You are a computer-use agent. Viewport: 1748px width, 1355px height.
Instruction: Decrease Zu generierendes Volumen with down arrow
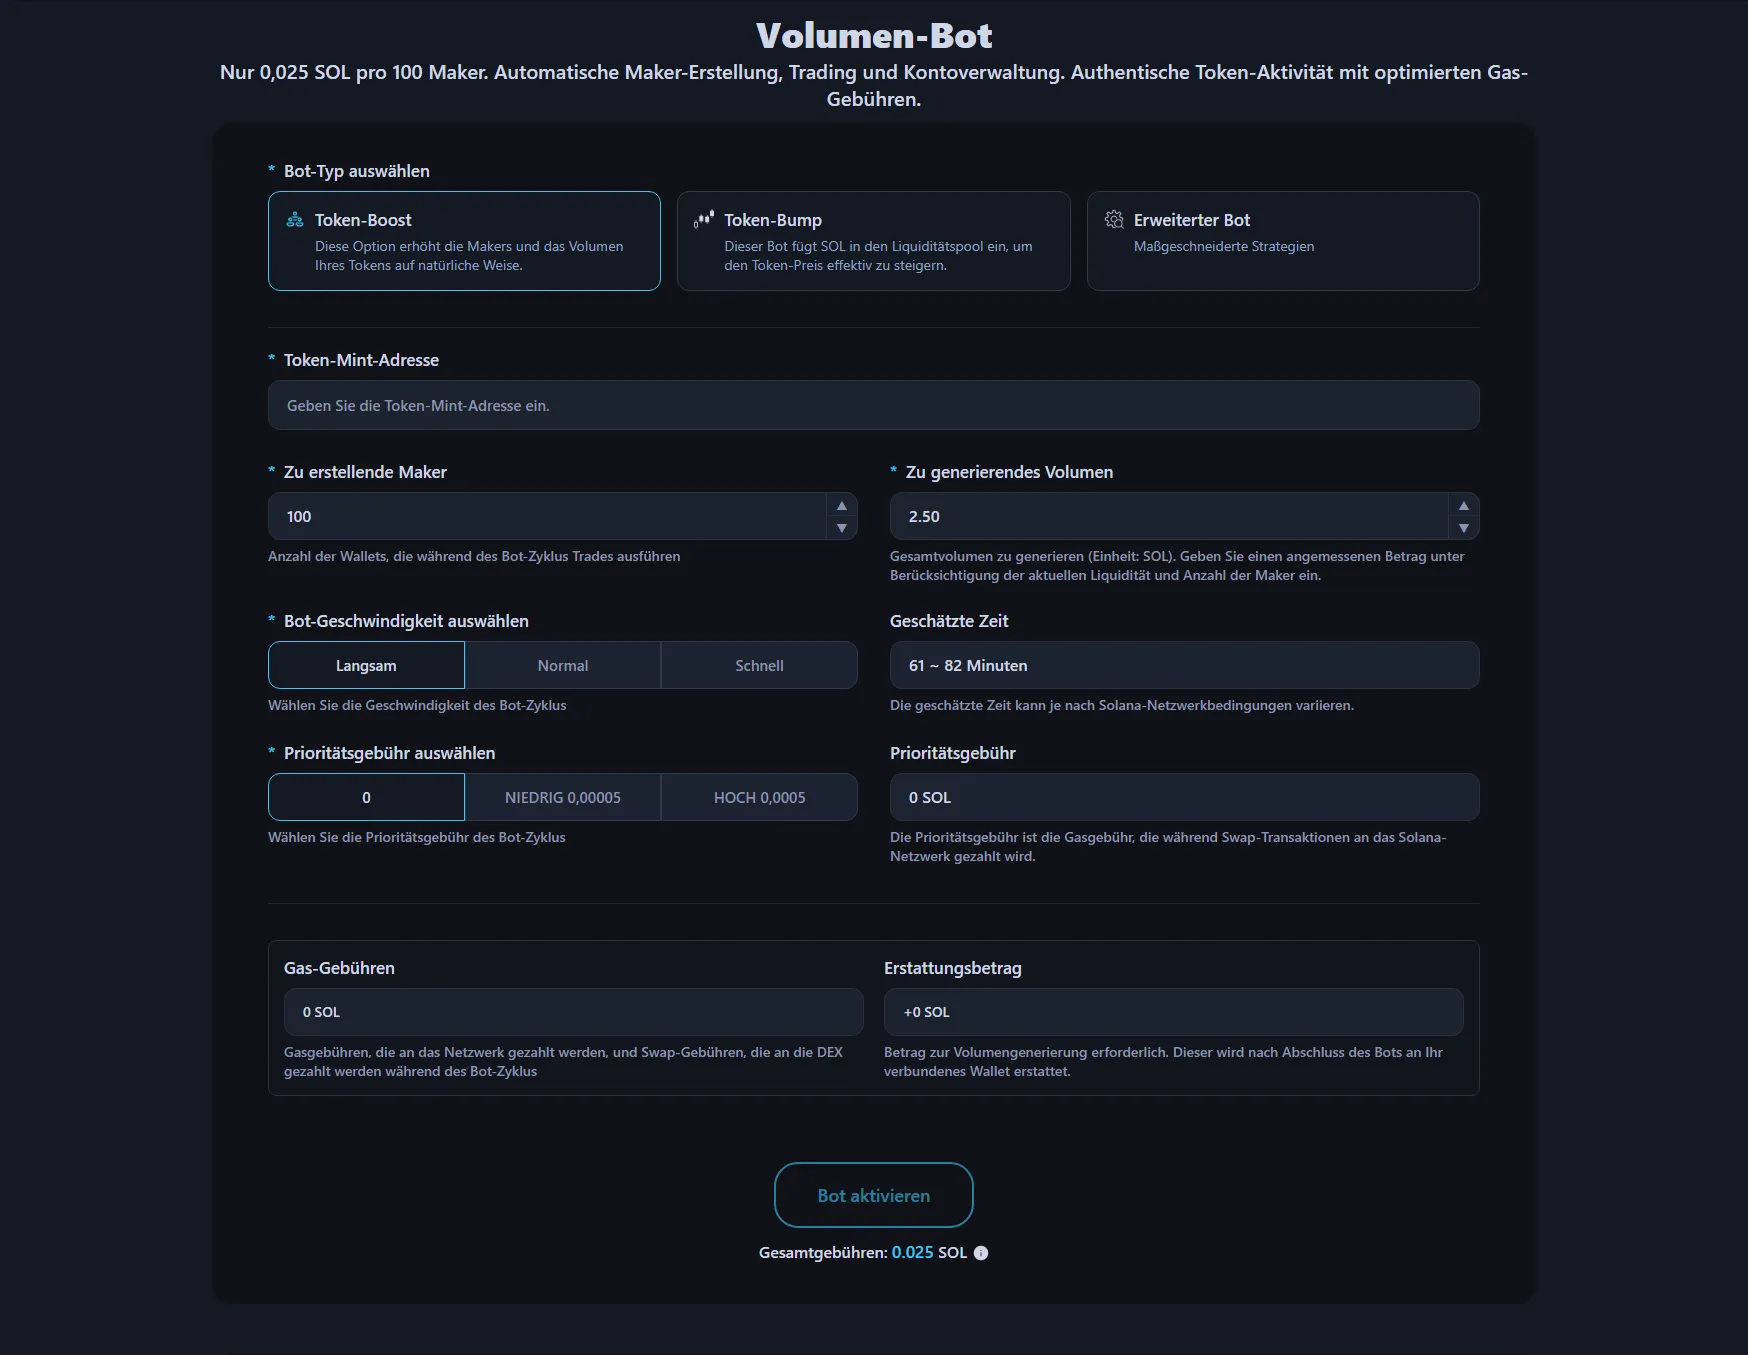[1464, 528]
